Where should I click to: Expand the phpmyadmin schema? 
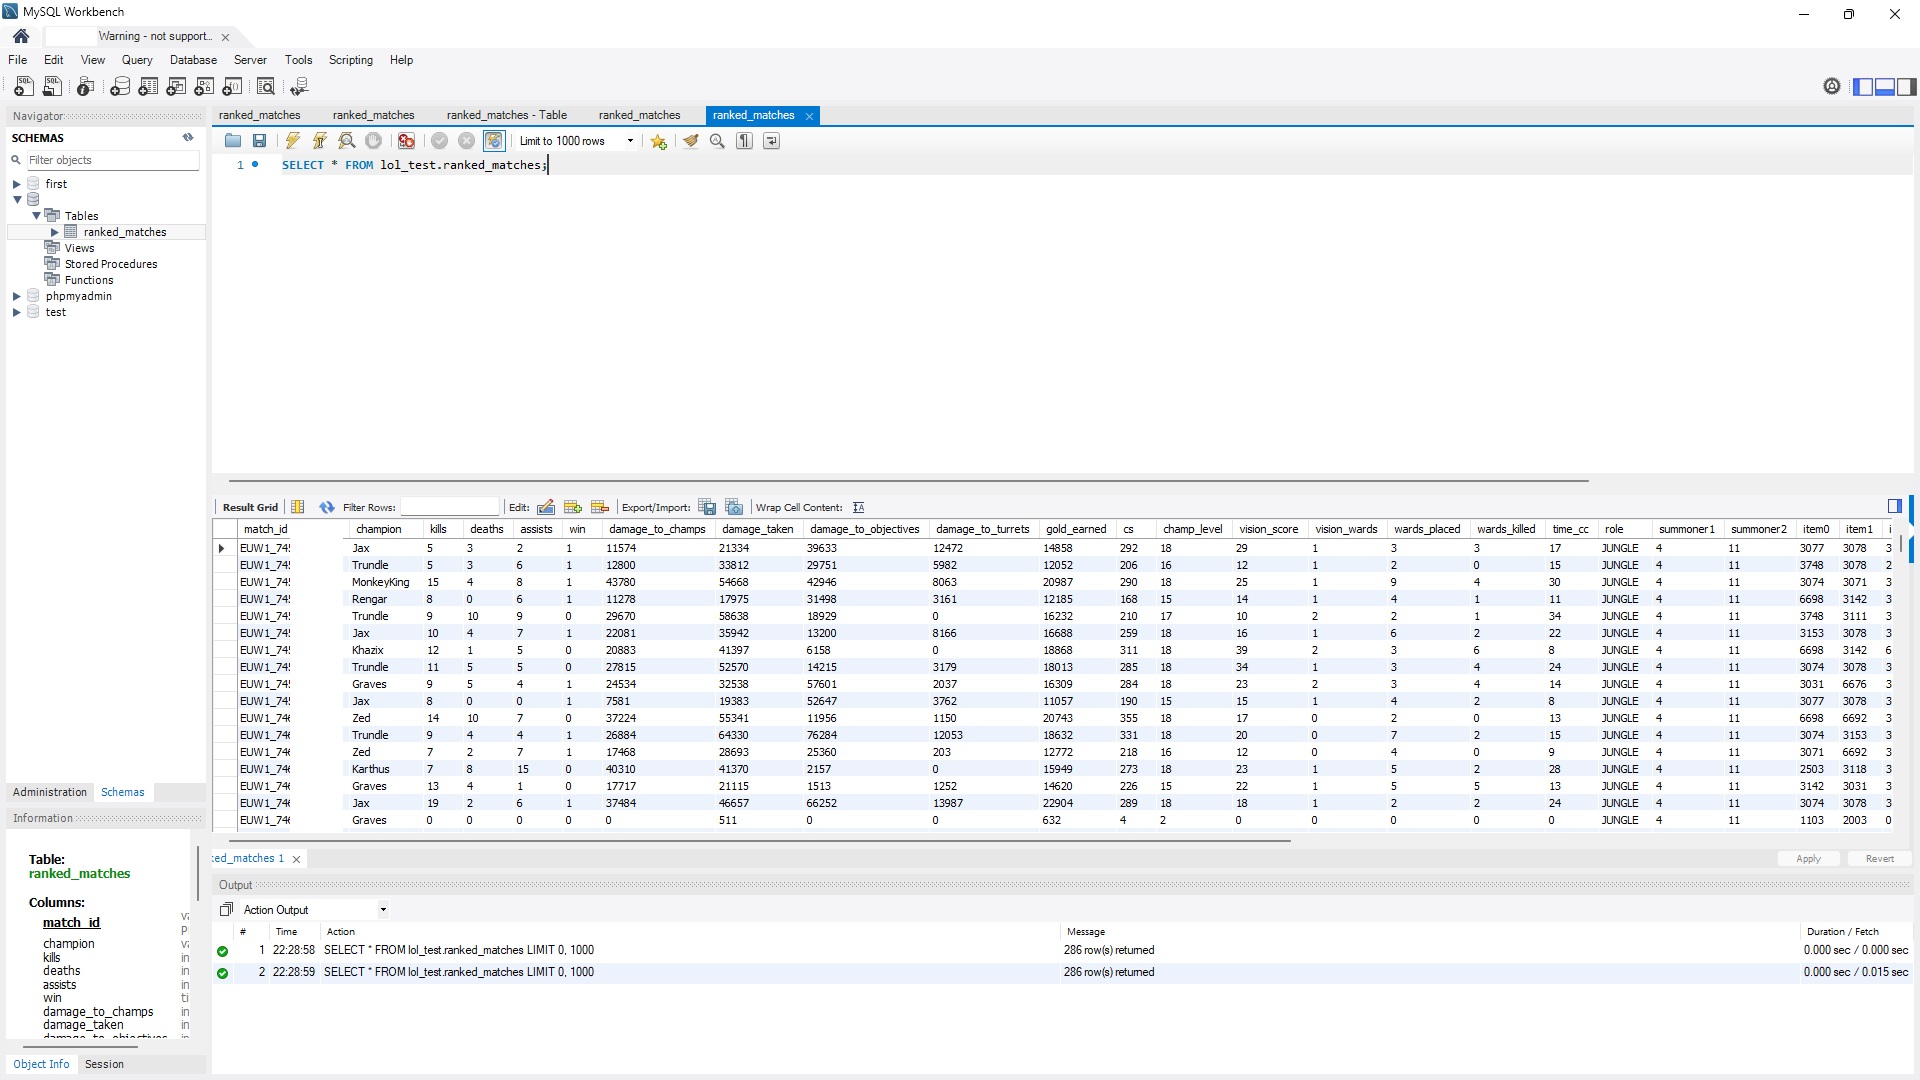[x=16, y=296]
